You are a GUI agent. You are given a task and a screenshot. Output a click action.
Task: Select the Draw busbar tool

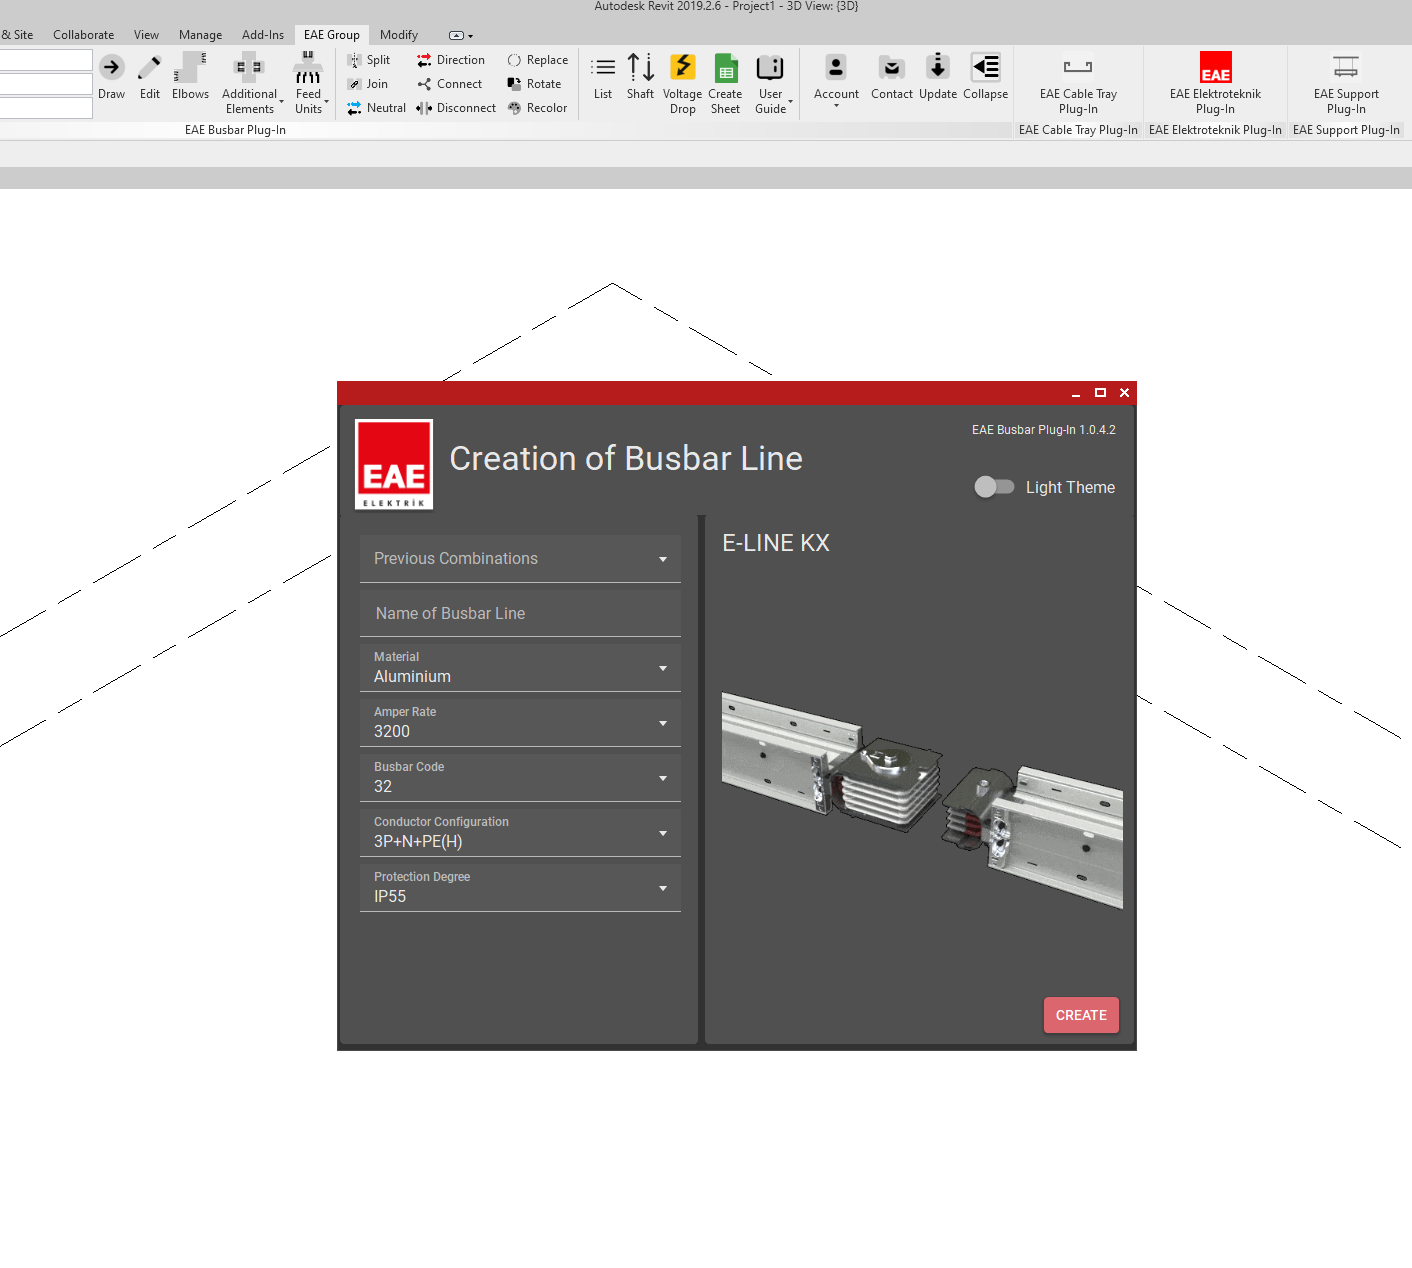(111, 77)
